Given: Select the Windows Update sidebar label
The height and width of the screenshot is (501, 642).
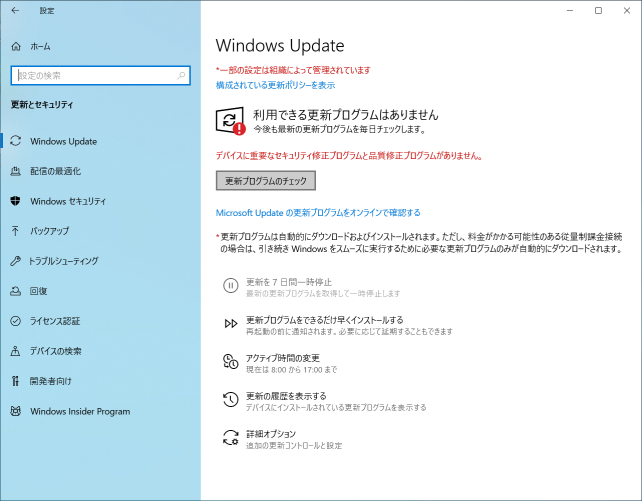Looking at the screenshot, I should click(63, 142).
